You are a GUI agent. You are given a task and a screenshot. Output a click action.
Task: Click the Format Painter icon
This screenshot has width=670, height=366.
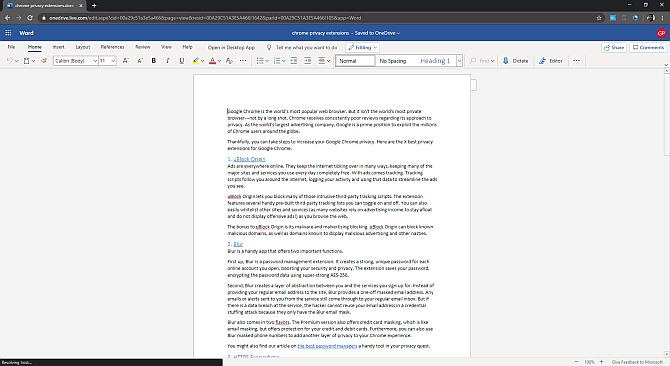(x=44, y=61)
